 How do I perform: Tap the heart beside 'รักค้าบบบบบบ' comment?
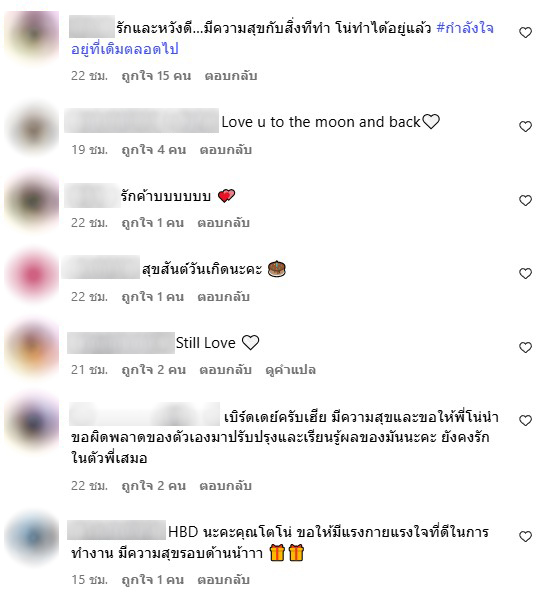(x=525, y=200)
